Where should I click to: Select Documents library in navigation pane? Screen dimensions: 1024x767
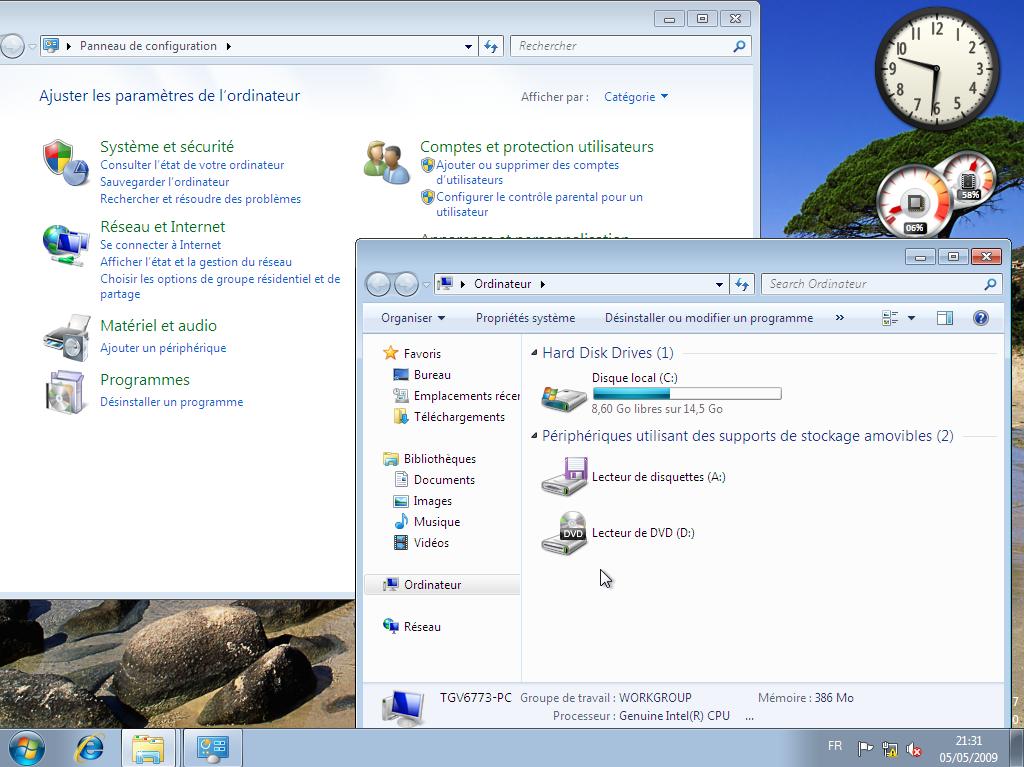point(444,480)
